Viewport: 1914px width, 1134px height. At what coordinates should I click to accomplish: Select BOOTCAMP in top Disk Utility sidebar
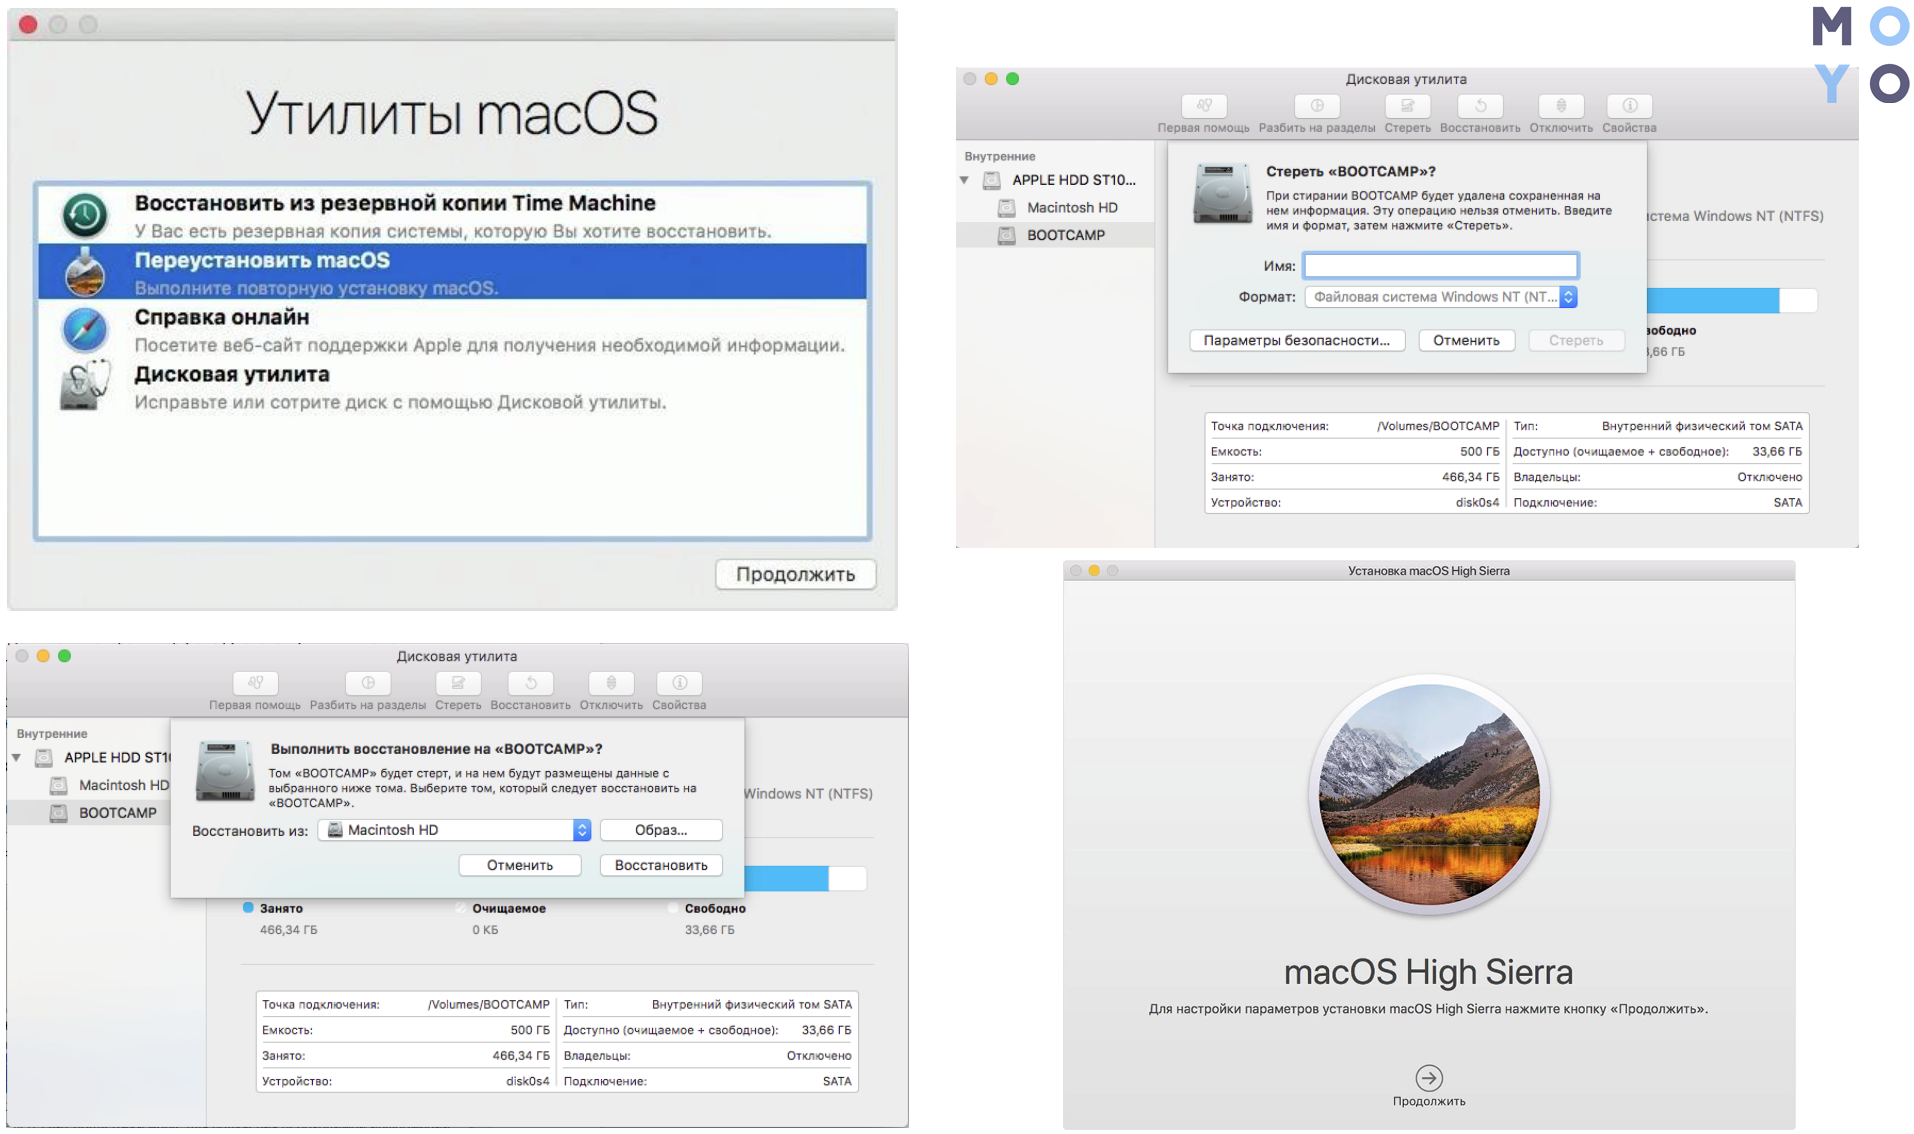[1056, 235]
